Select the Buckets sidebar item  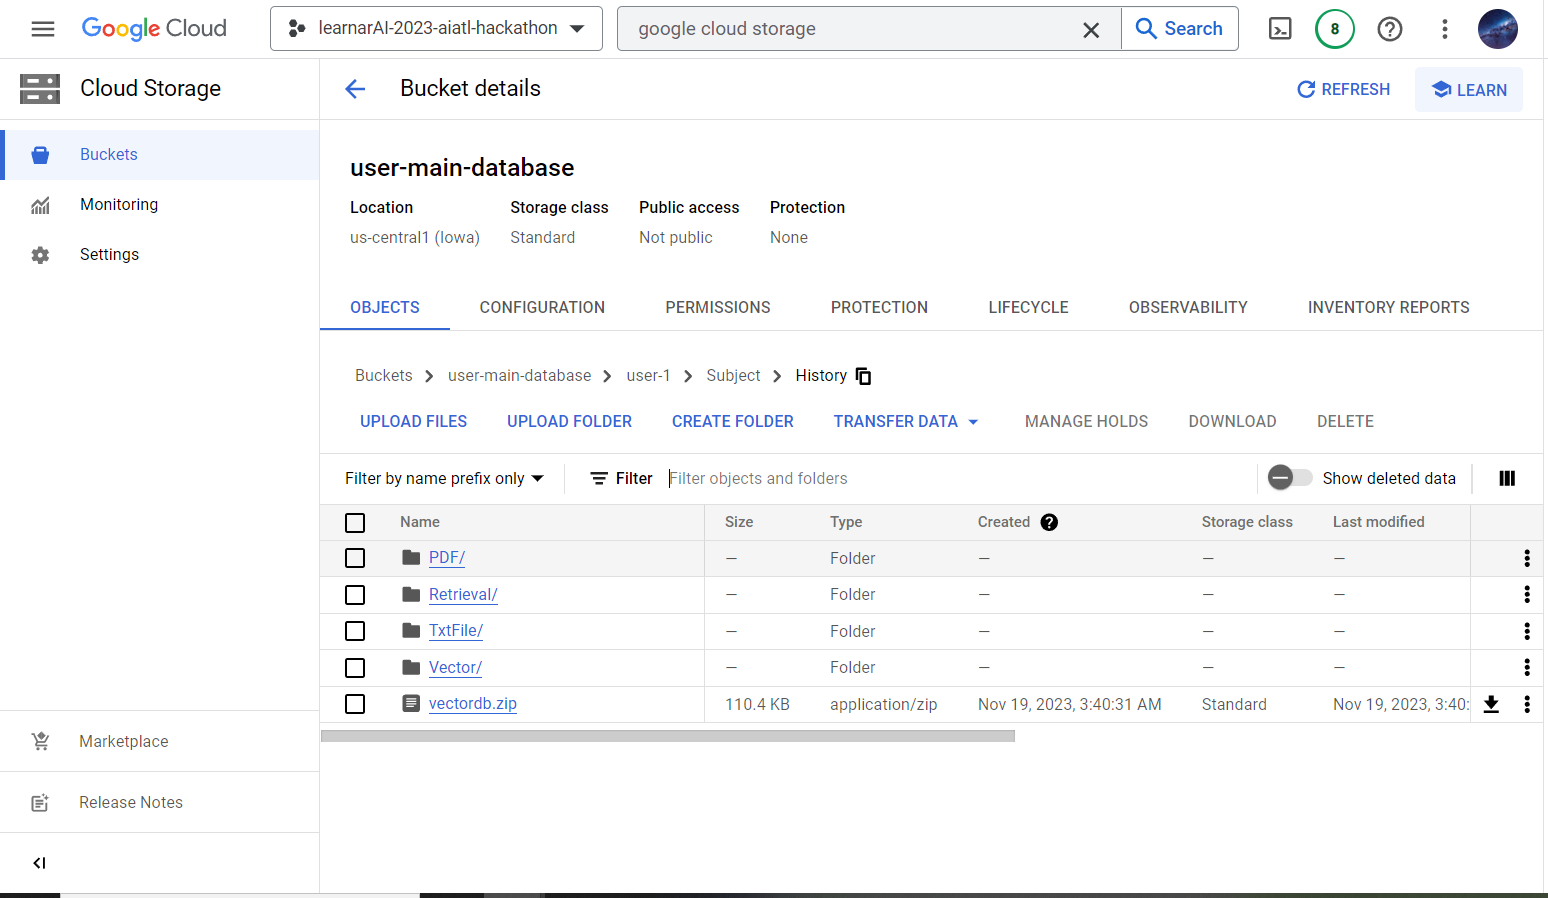[160, 155]
